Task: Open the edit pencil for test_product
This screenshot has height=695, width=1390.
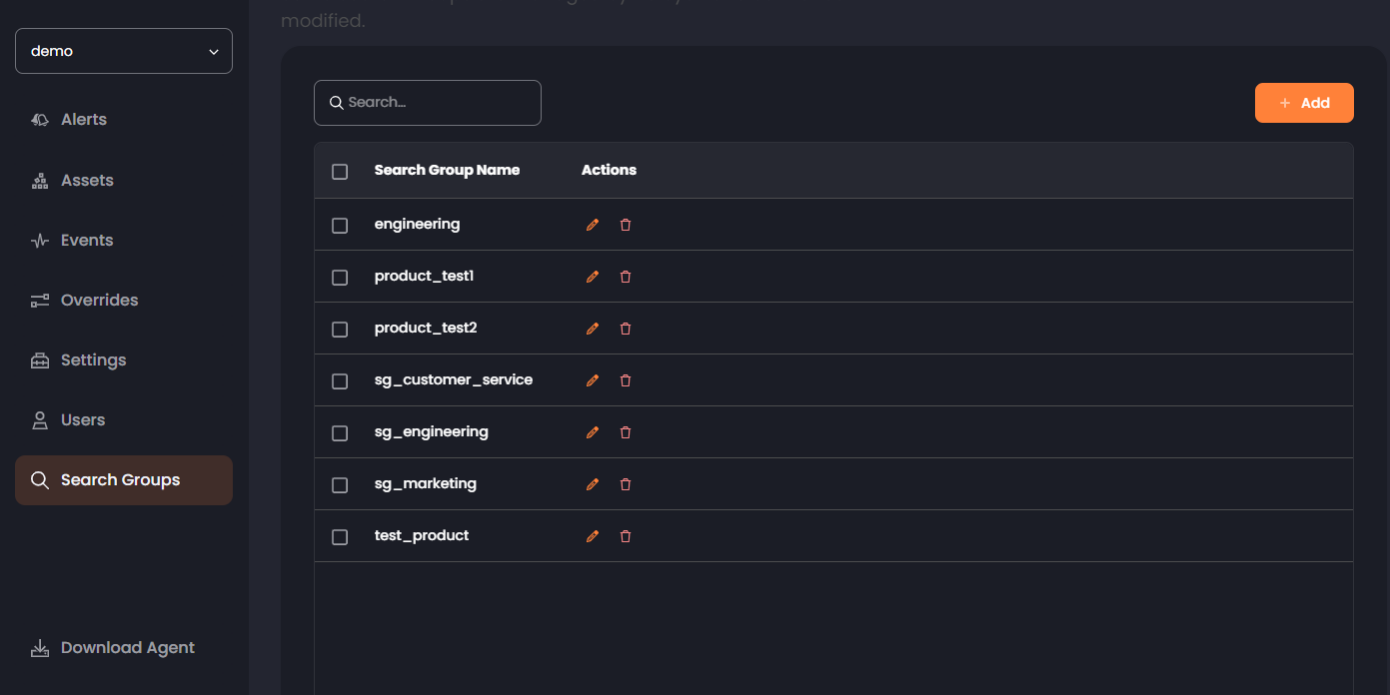Action: click(592, 536)
